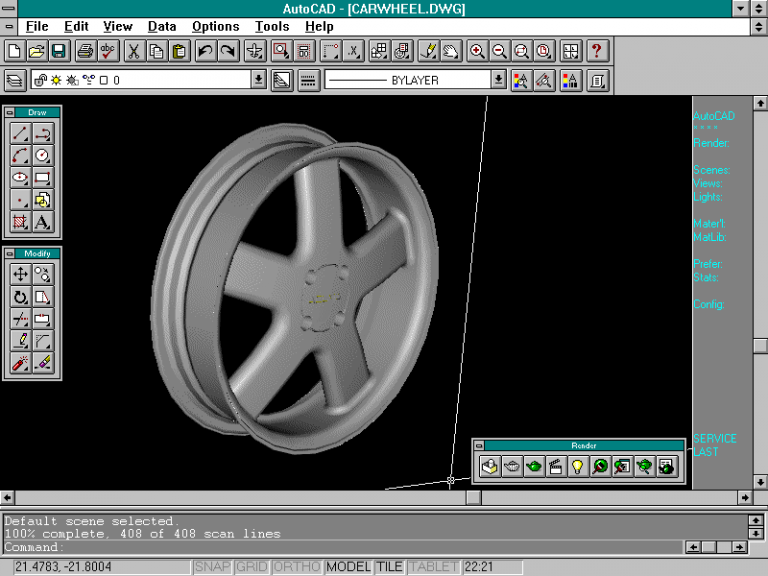The height and width of the screenshot is (576, 768).
Task: Click the Zoom In magnifier icon
Action: tap(477, 51)
